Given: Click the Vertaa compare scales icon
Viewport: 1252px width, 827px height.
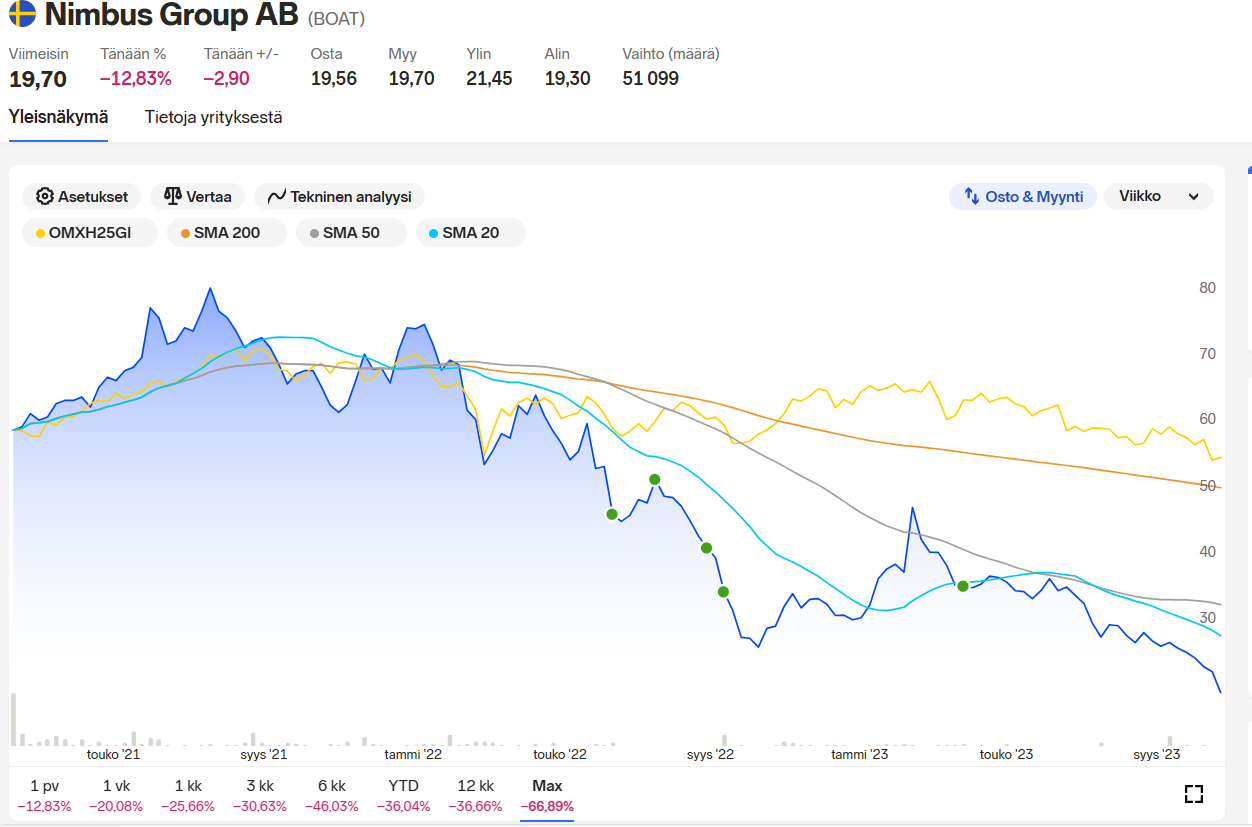Looking at the screenshot, I should coord(173,197).
